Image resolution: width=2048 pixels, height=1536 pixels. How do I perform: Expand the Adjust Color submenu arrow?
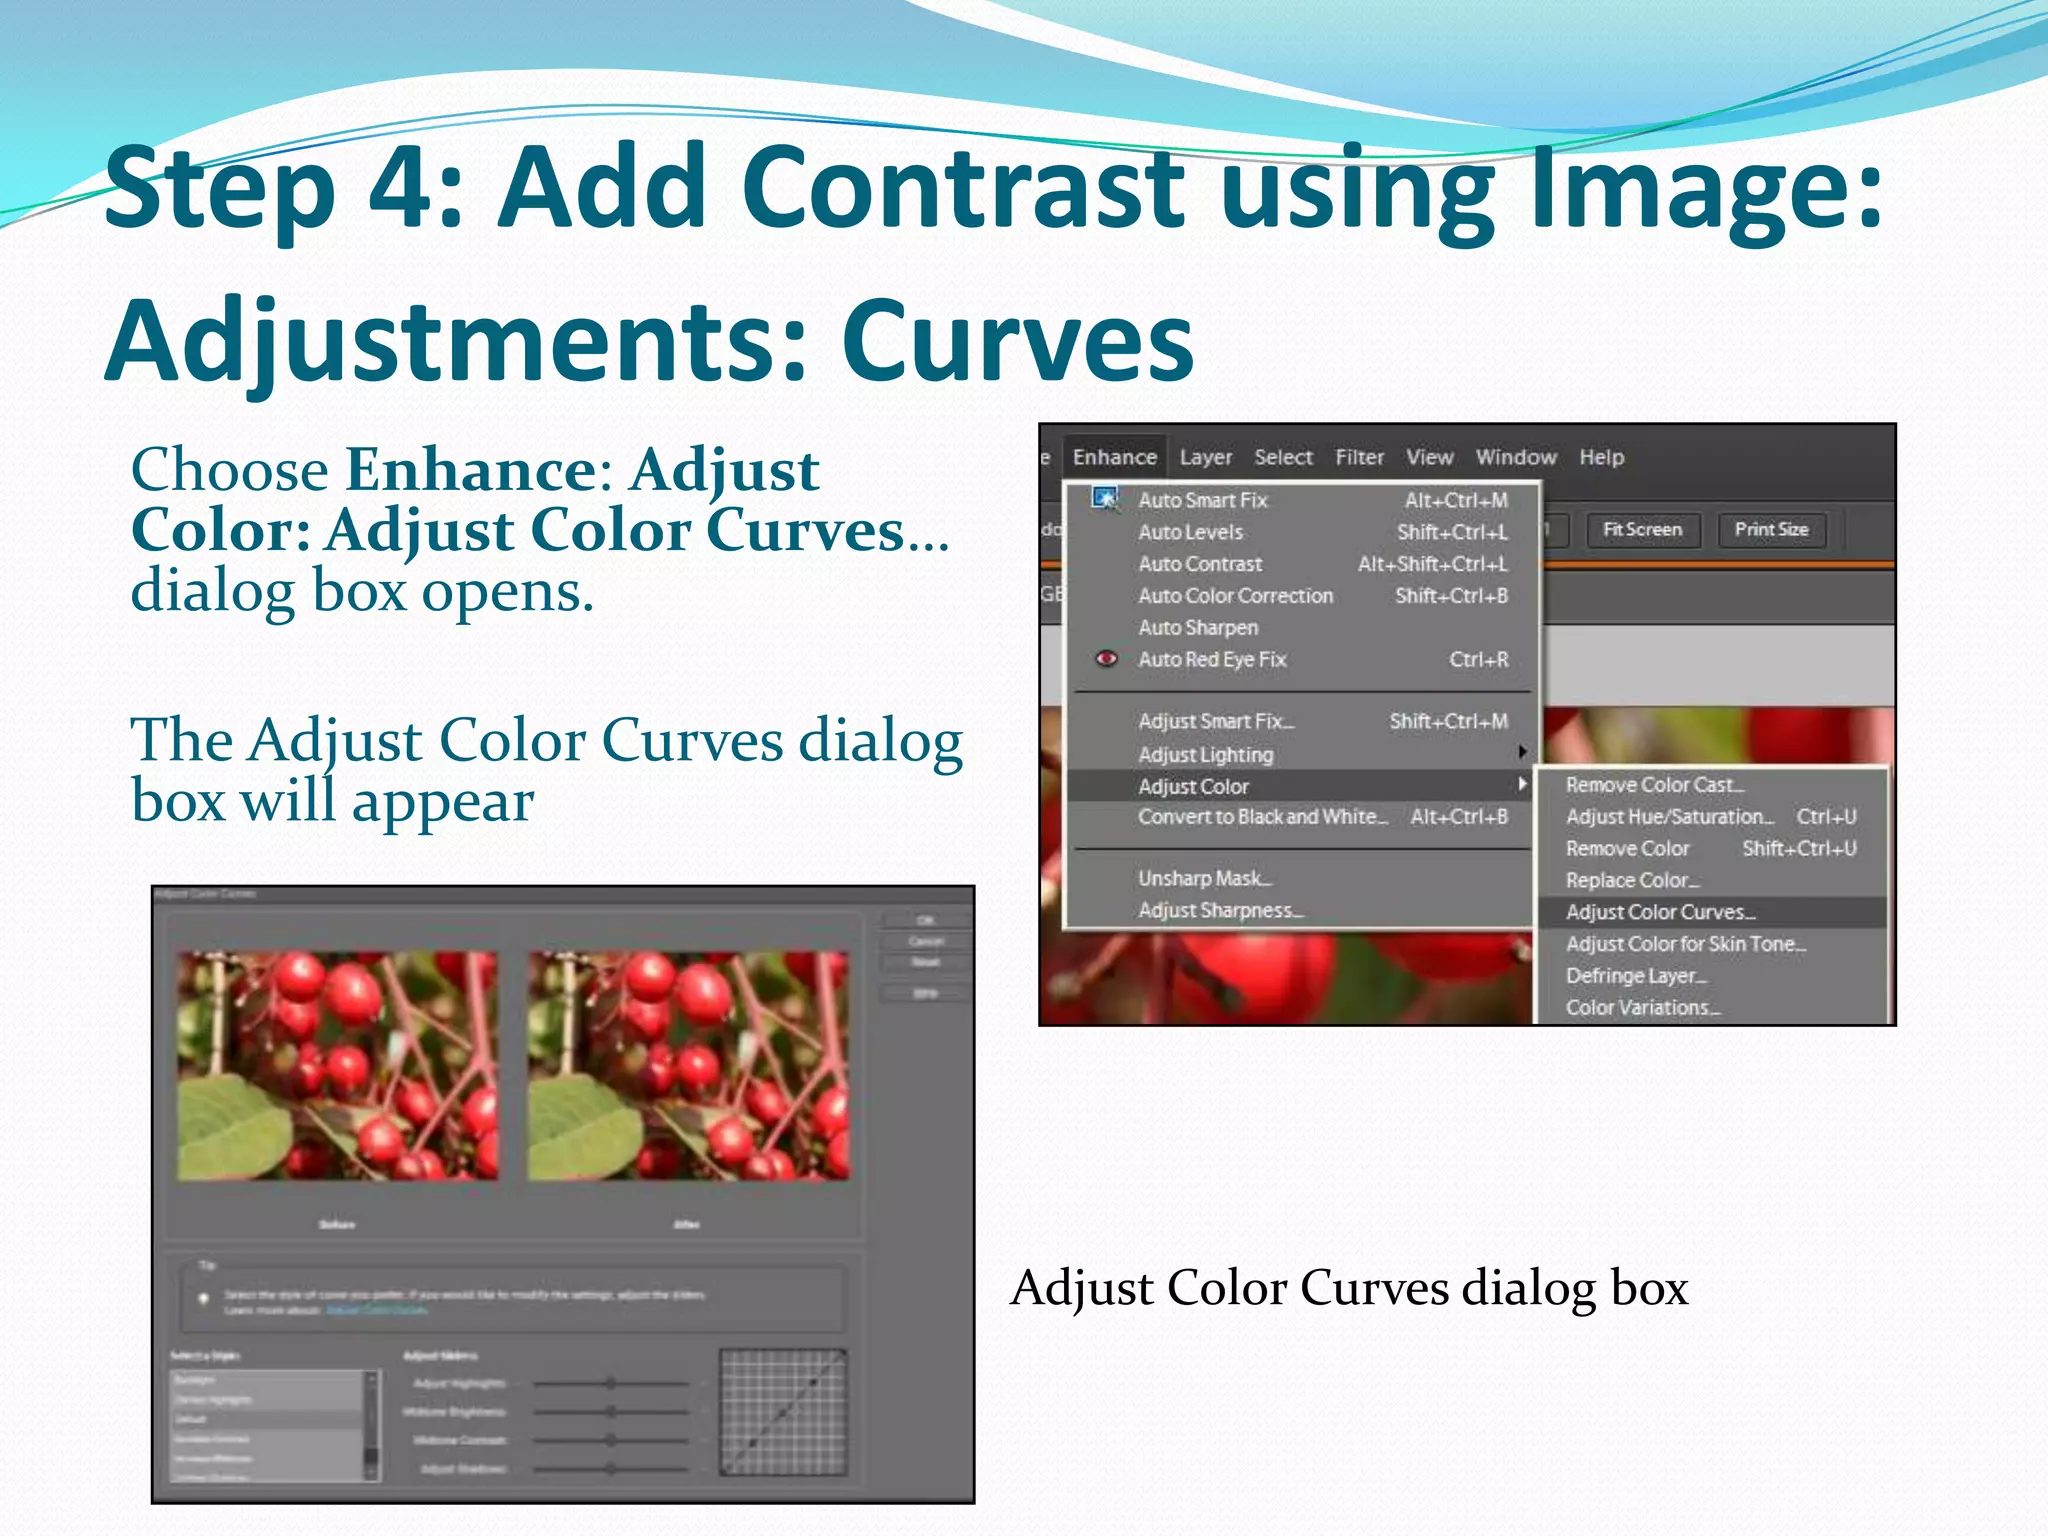click(x=1522, y=784)
